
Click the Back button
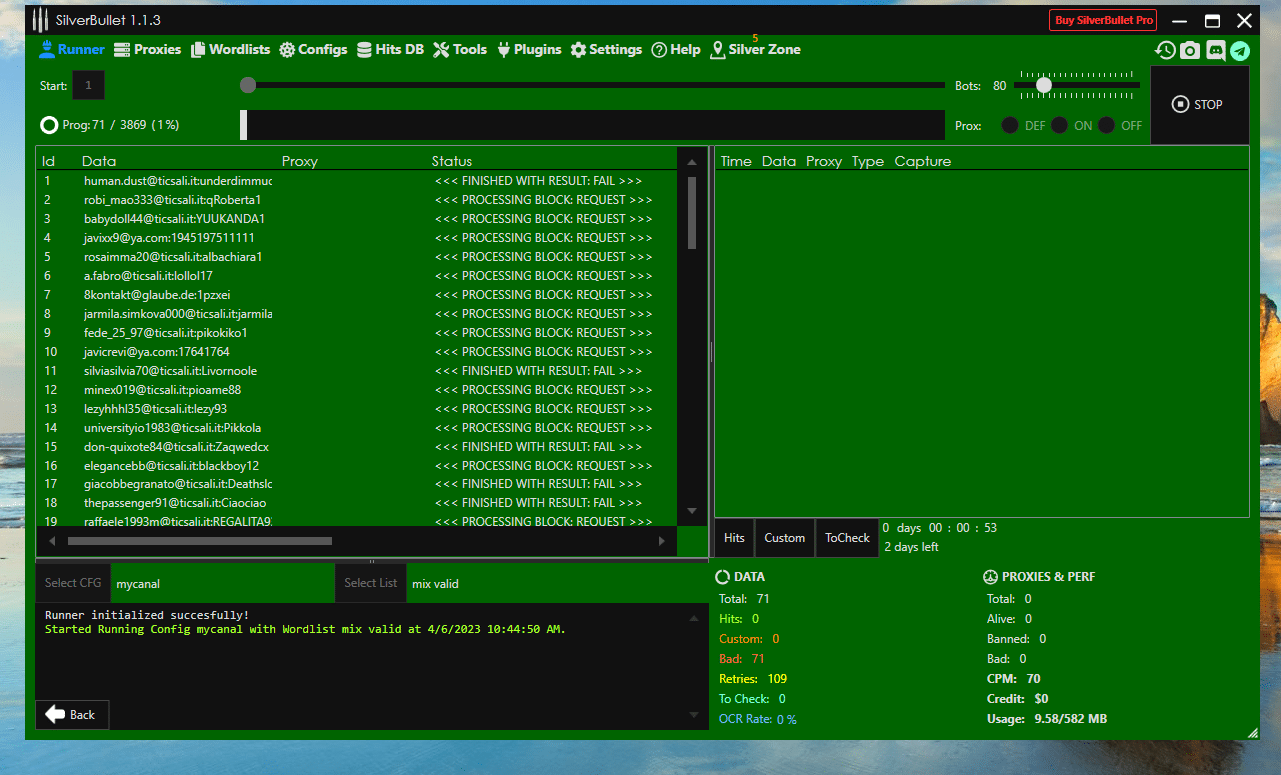pos(72,714)
